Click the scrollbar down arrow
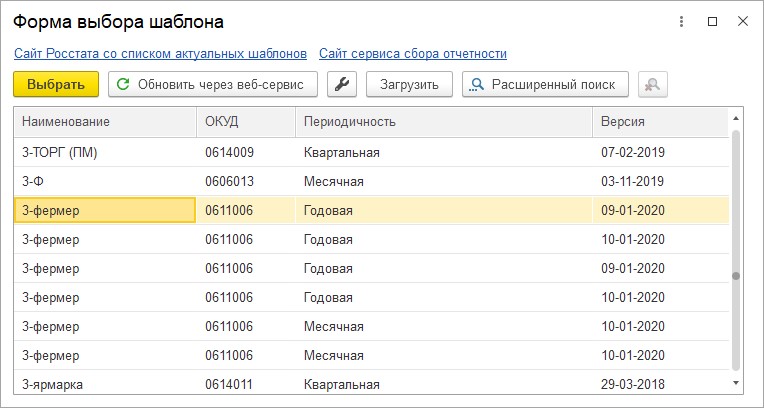This screenshot has height=408, width=764. [x=736, y=383]
